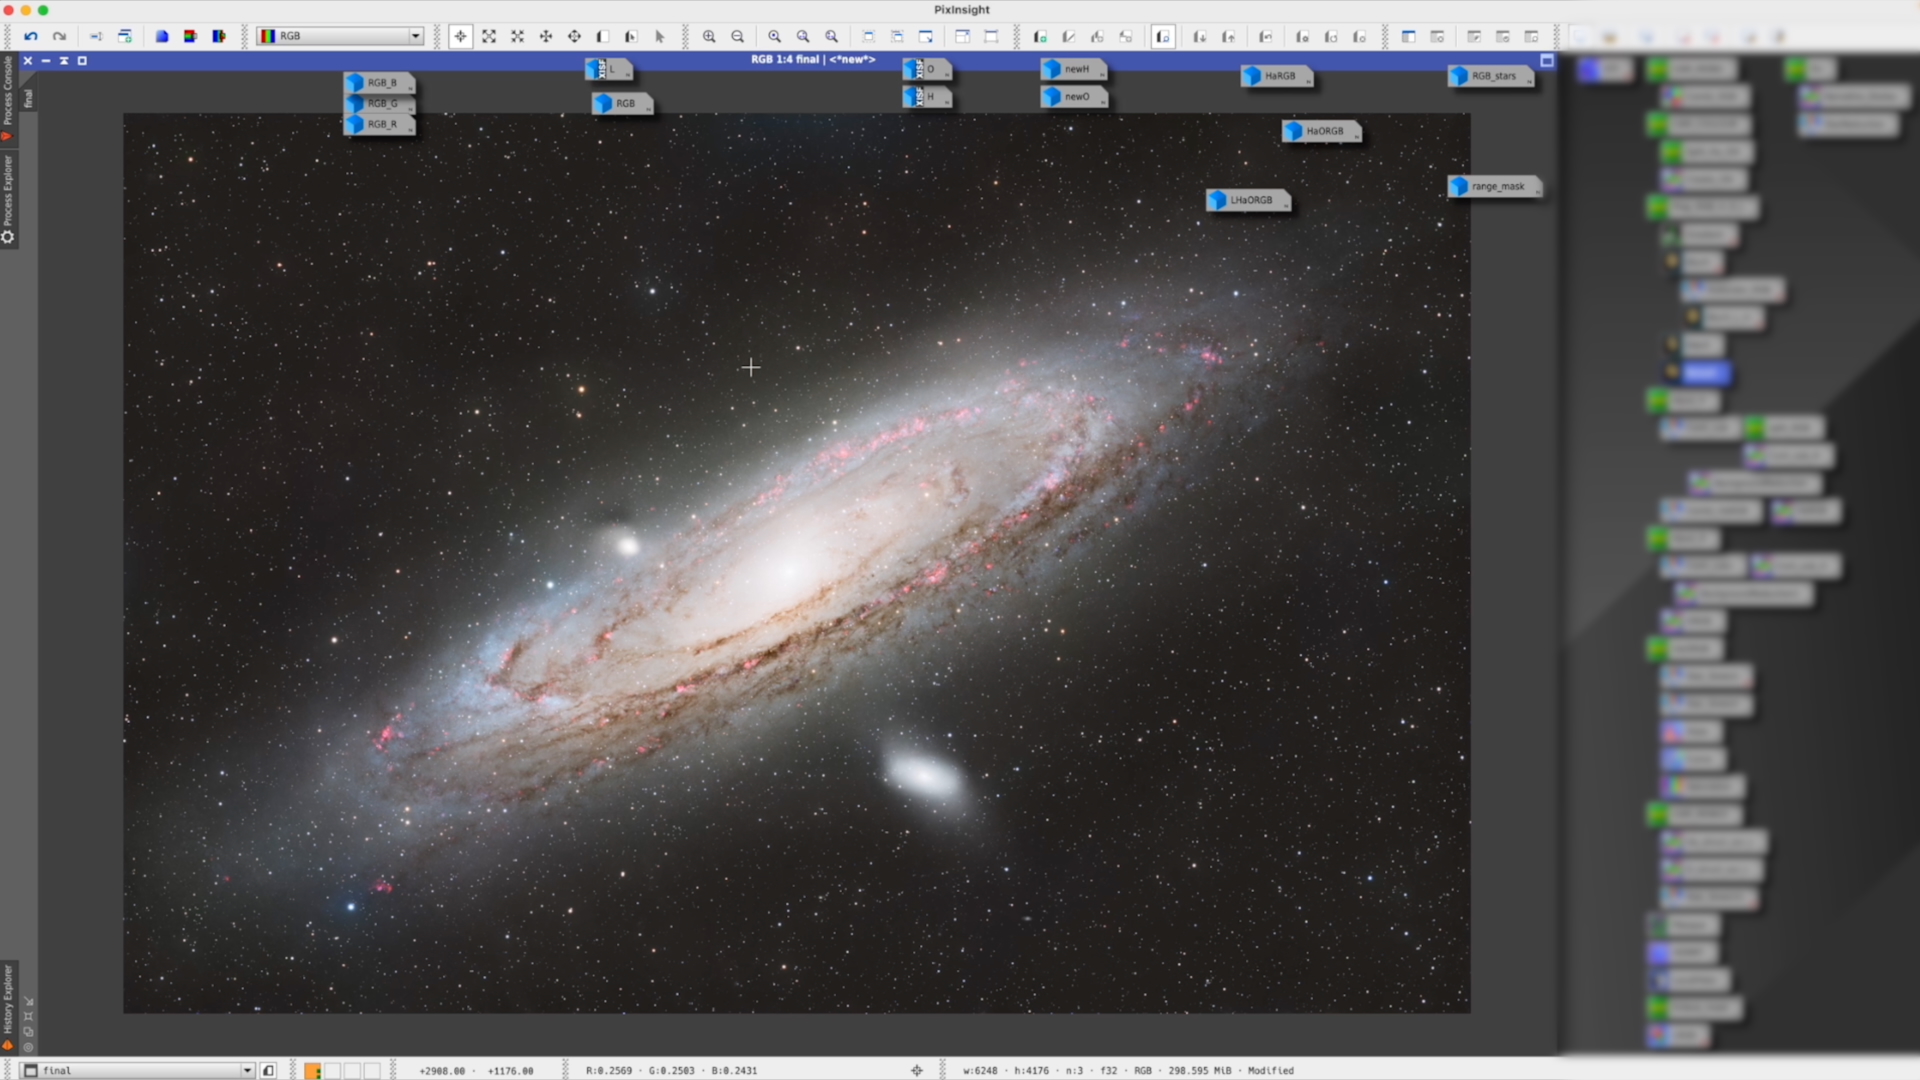Toggle the mask icon beside final selector
This screenshot has height=1080, width=1920.
point(268,1071)
